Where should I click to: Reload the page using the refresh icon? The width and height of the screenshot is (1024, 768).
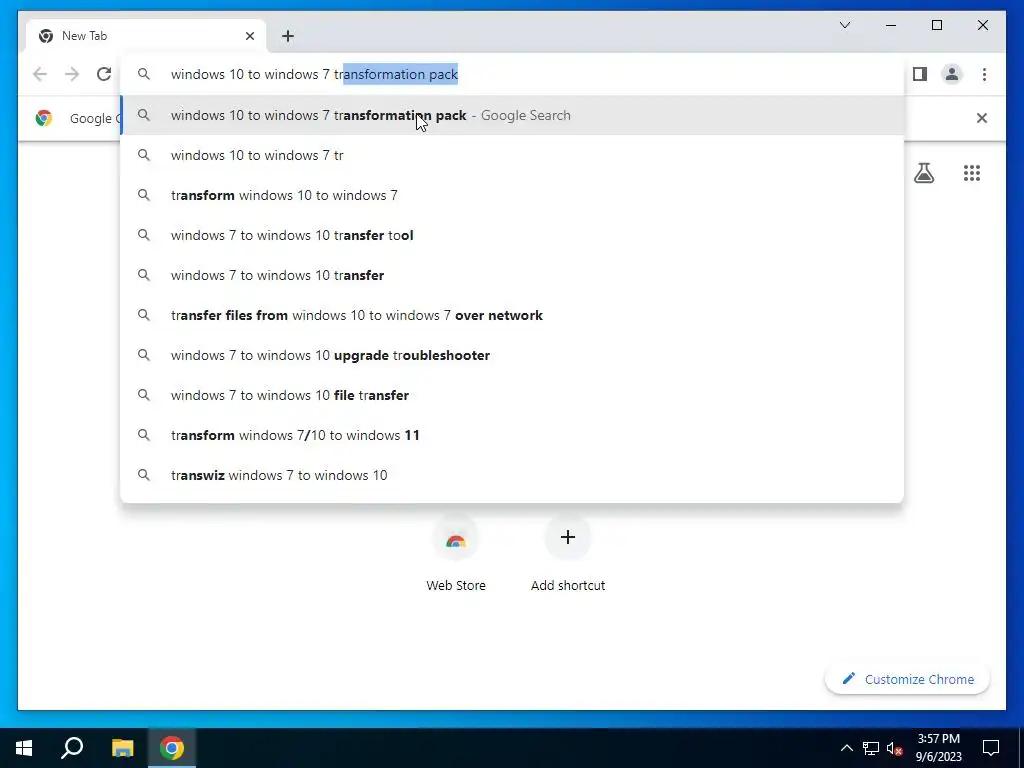(x=104, y=74)
